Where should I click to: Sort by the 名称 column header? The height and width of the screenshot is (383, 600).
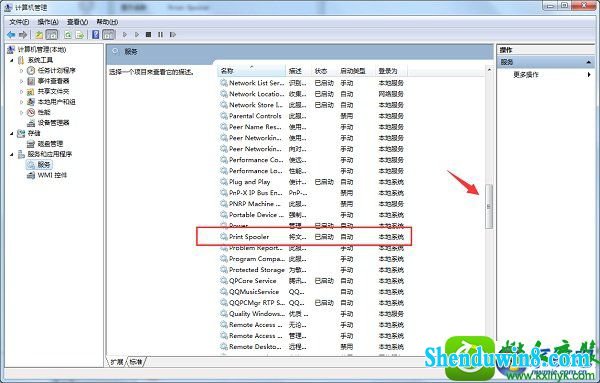252,71
